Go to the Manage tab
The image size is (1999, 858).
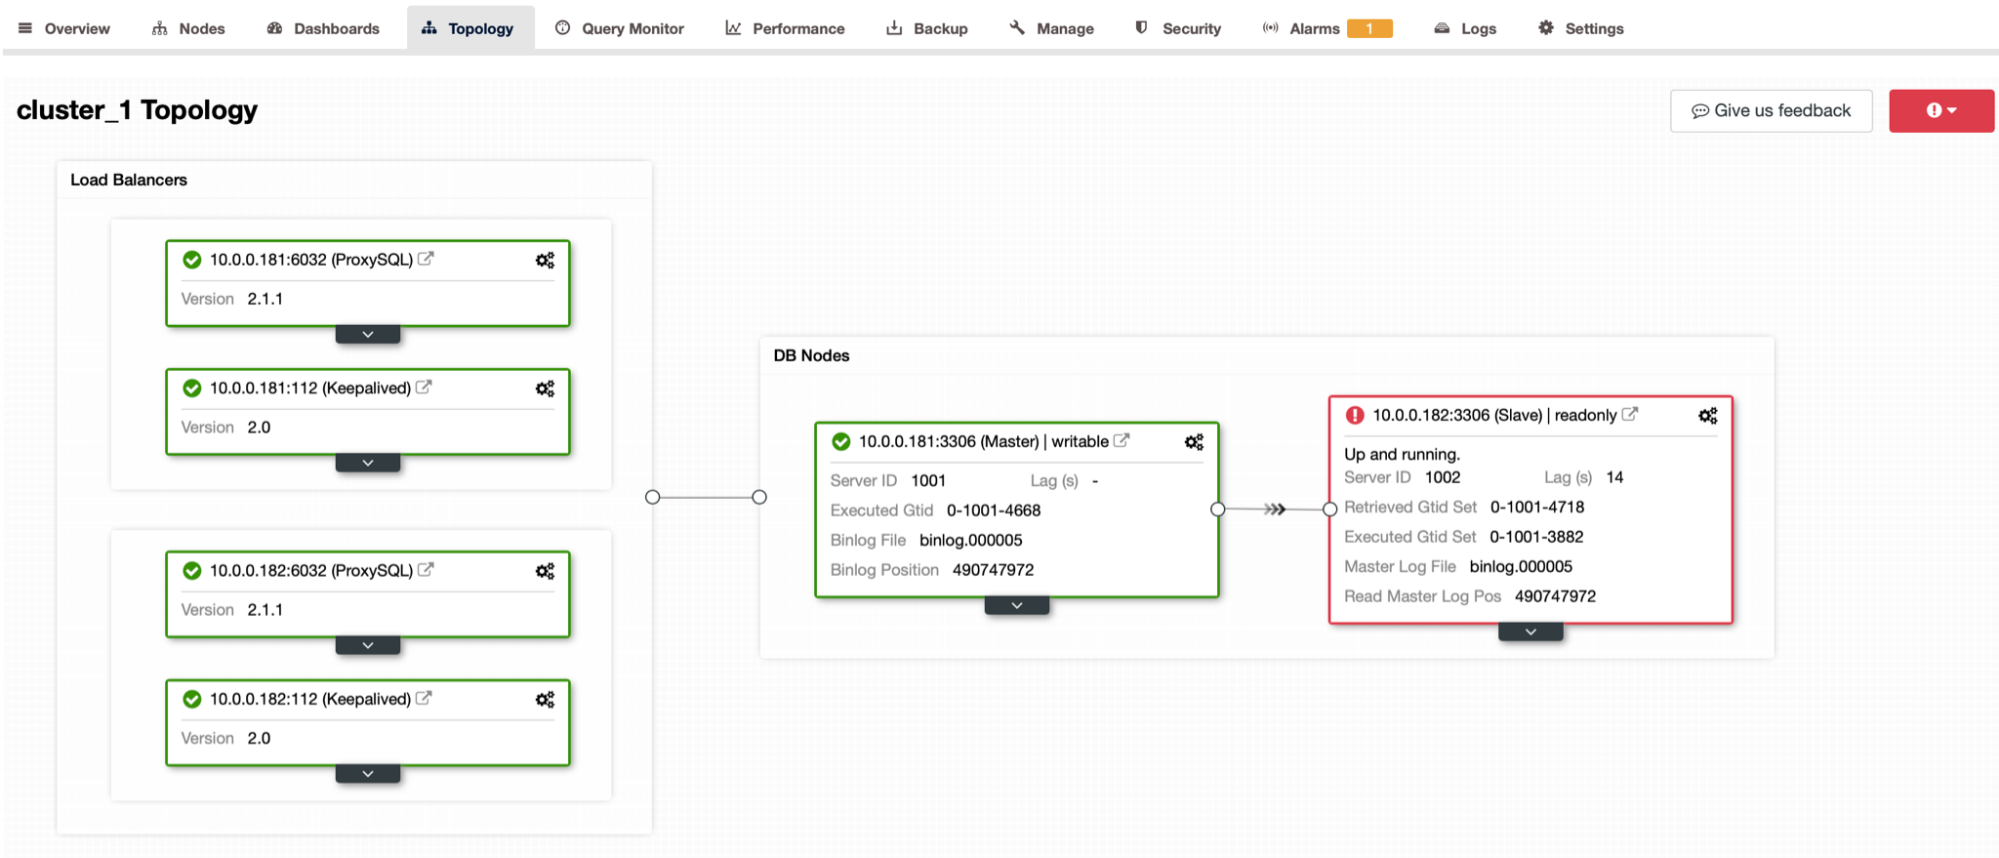(x=1052, y=29)
